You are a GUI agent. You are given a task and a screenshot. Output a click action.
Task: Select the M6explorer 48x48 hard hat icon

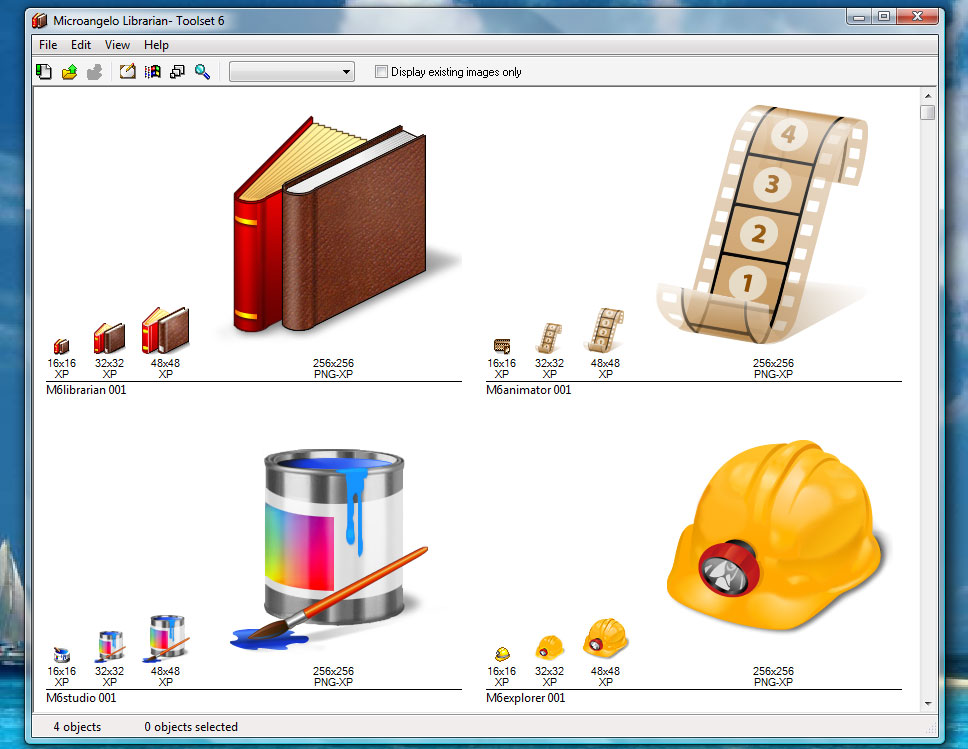coord(605,638)
